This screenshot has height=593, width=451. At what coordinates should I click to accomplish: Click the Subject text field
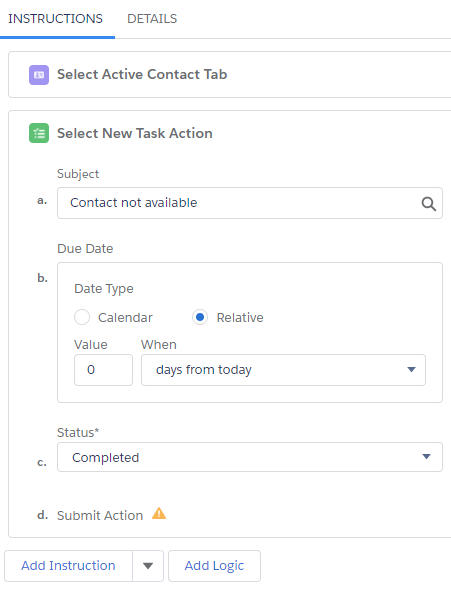250,203
